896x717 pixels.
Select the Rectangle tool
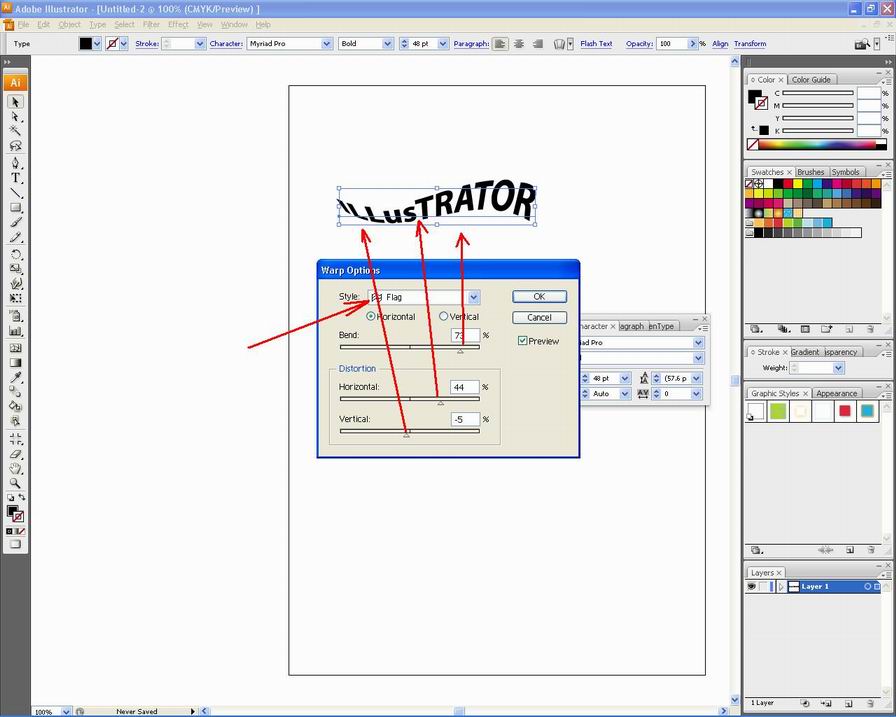[15, 207]
